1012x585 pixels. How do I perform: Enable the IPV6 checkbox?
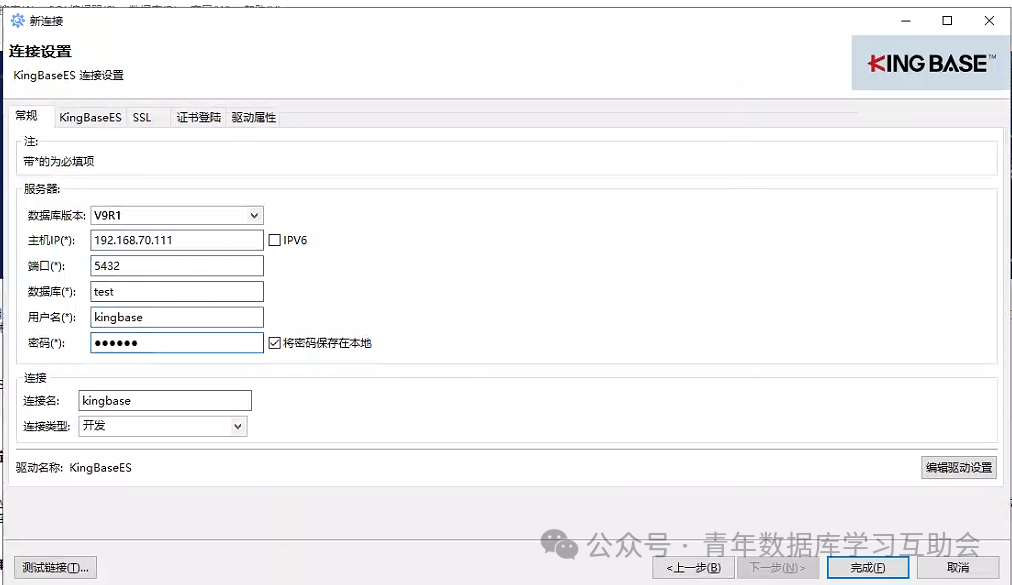coord(274,240)
